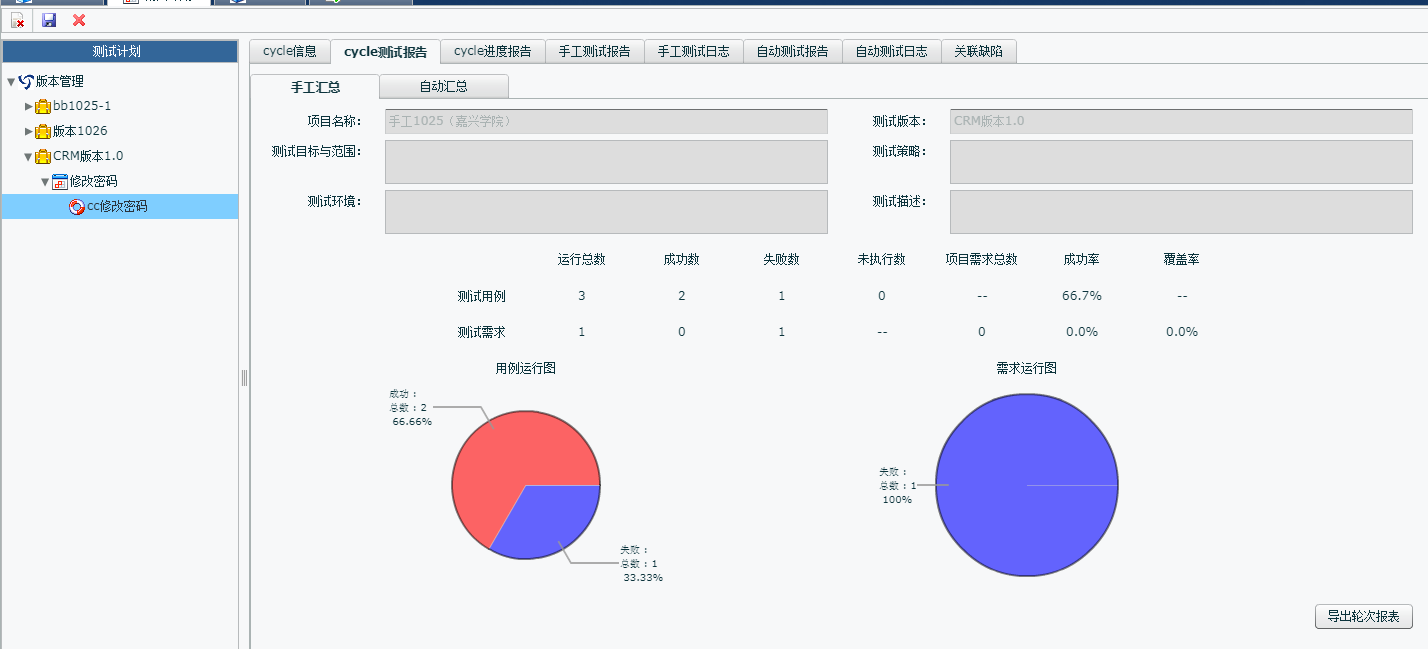
Task: Select the 手工测试日志 tab
Action: tap(693, 52)
